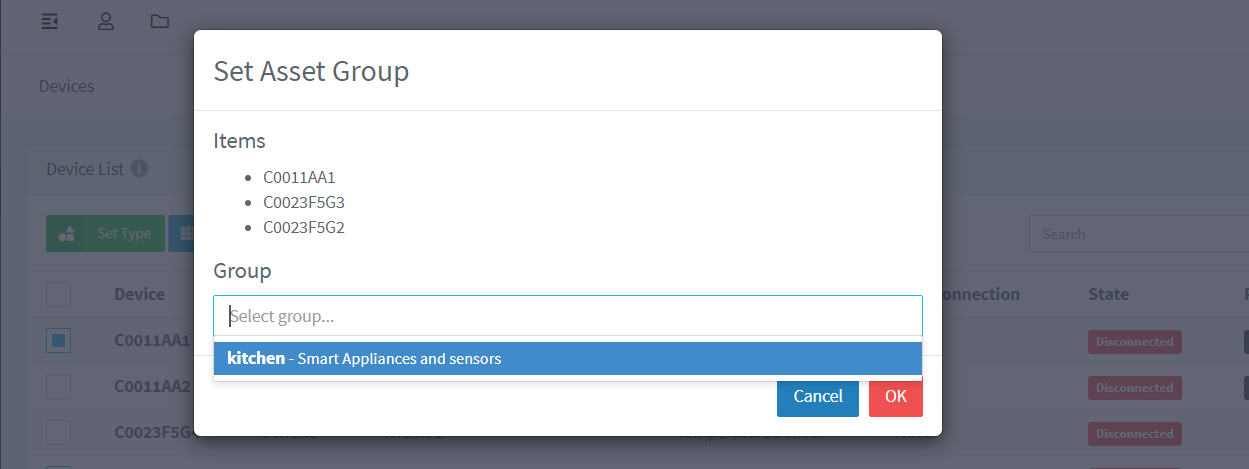Confirm with the red OK button
Screen dimensions: 1249x469
(895, 396)
